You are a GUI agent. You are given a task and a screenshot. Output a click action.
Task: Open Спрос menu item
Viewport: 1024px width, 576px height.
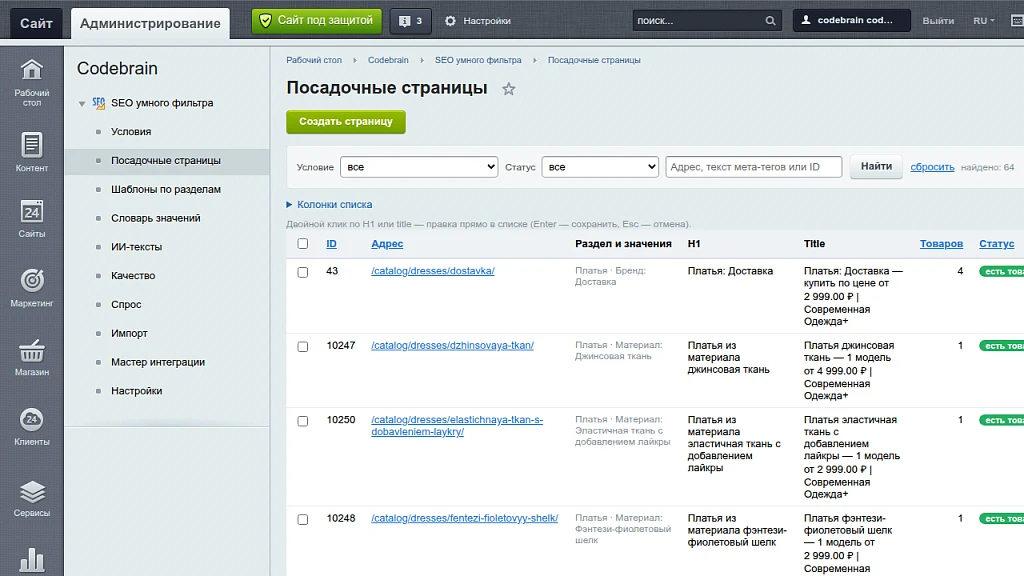tap(126, 304)
